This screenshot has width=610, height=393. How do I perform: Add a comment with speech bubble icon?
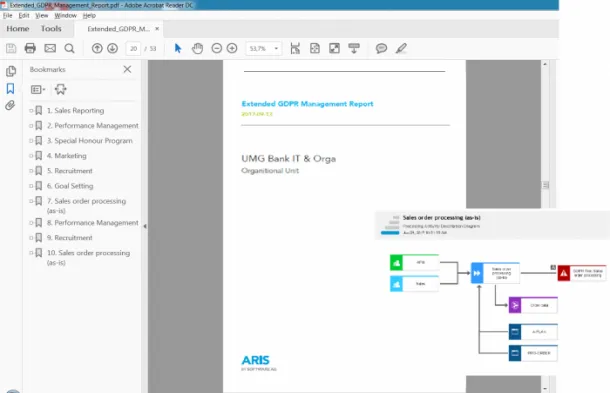click(x=381, y=48)
